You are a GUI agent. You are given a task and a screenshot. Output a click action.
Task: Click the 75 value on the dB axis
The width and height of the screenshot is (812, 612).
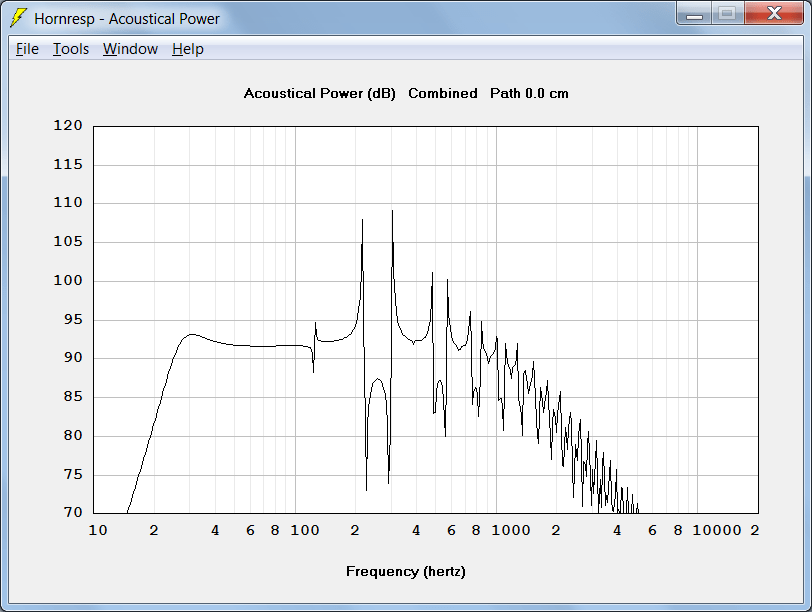click(x=73, y=474)
